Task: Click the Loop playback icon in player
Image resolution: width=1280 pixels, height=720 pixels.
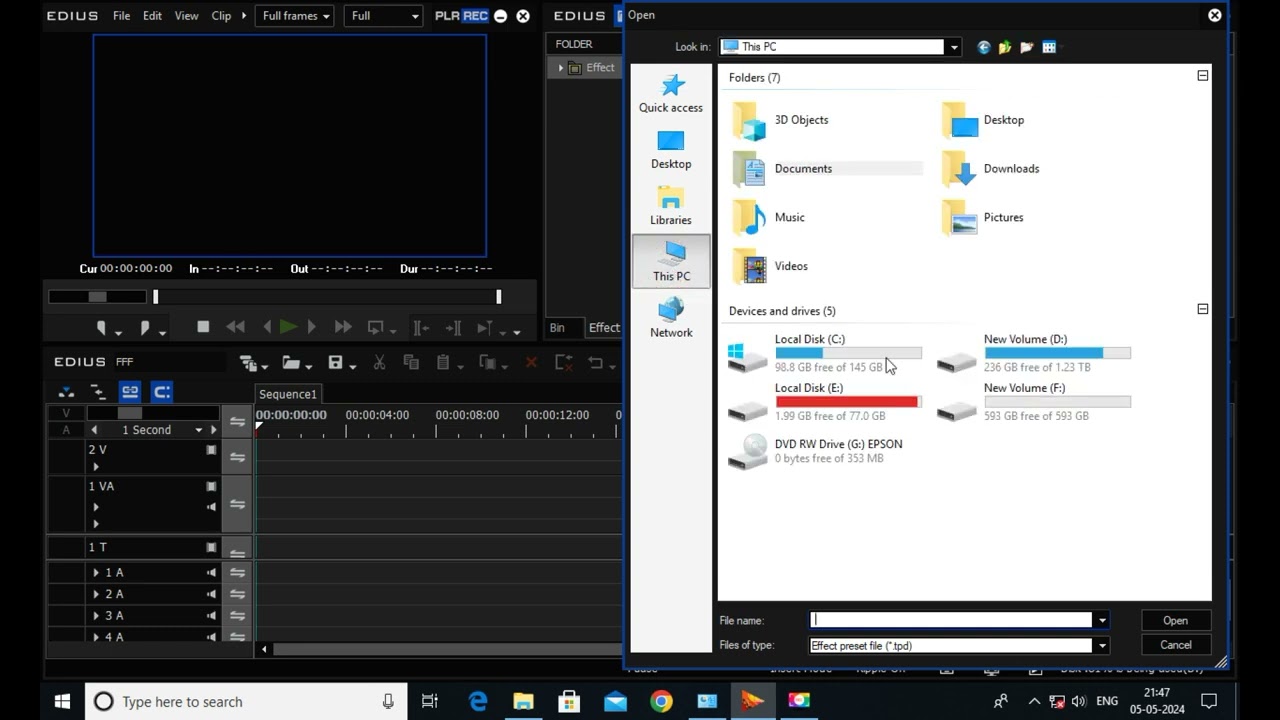Action: [x=376, y=327]
